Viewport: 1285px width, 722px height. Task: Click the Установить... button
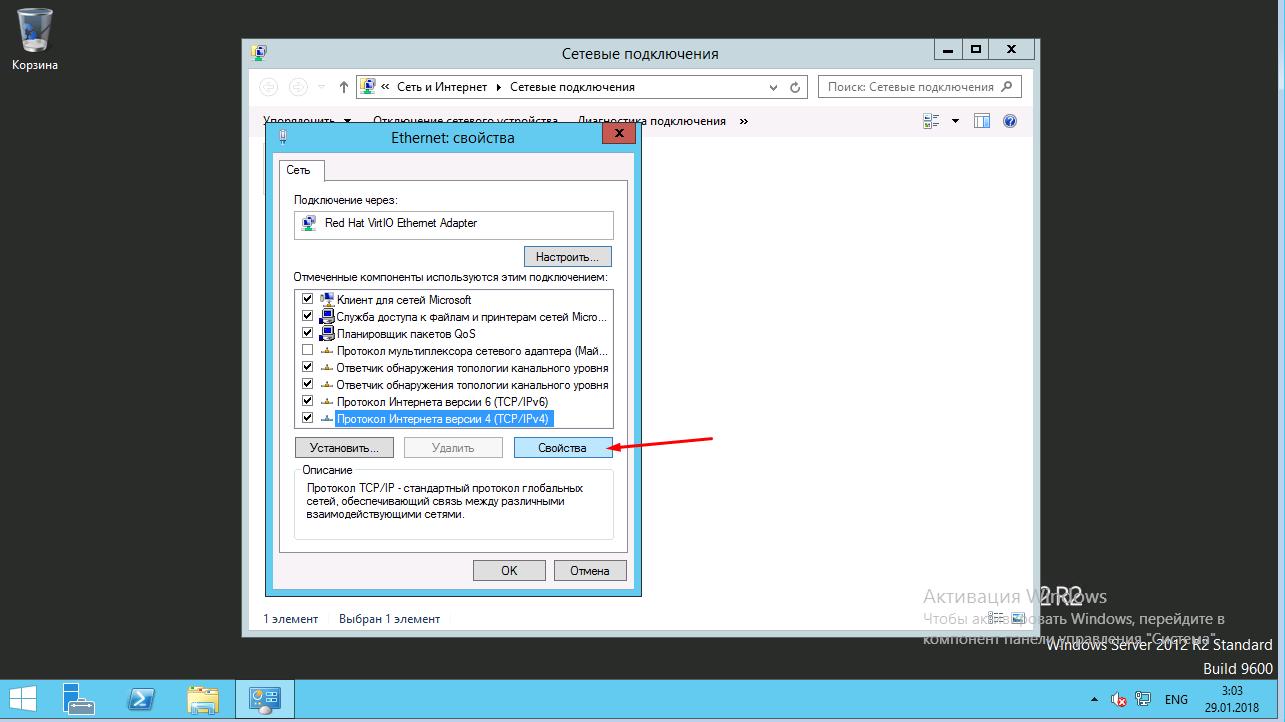pos(344,448)
